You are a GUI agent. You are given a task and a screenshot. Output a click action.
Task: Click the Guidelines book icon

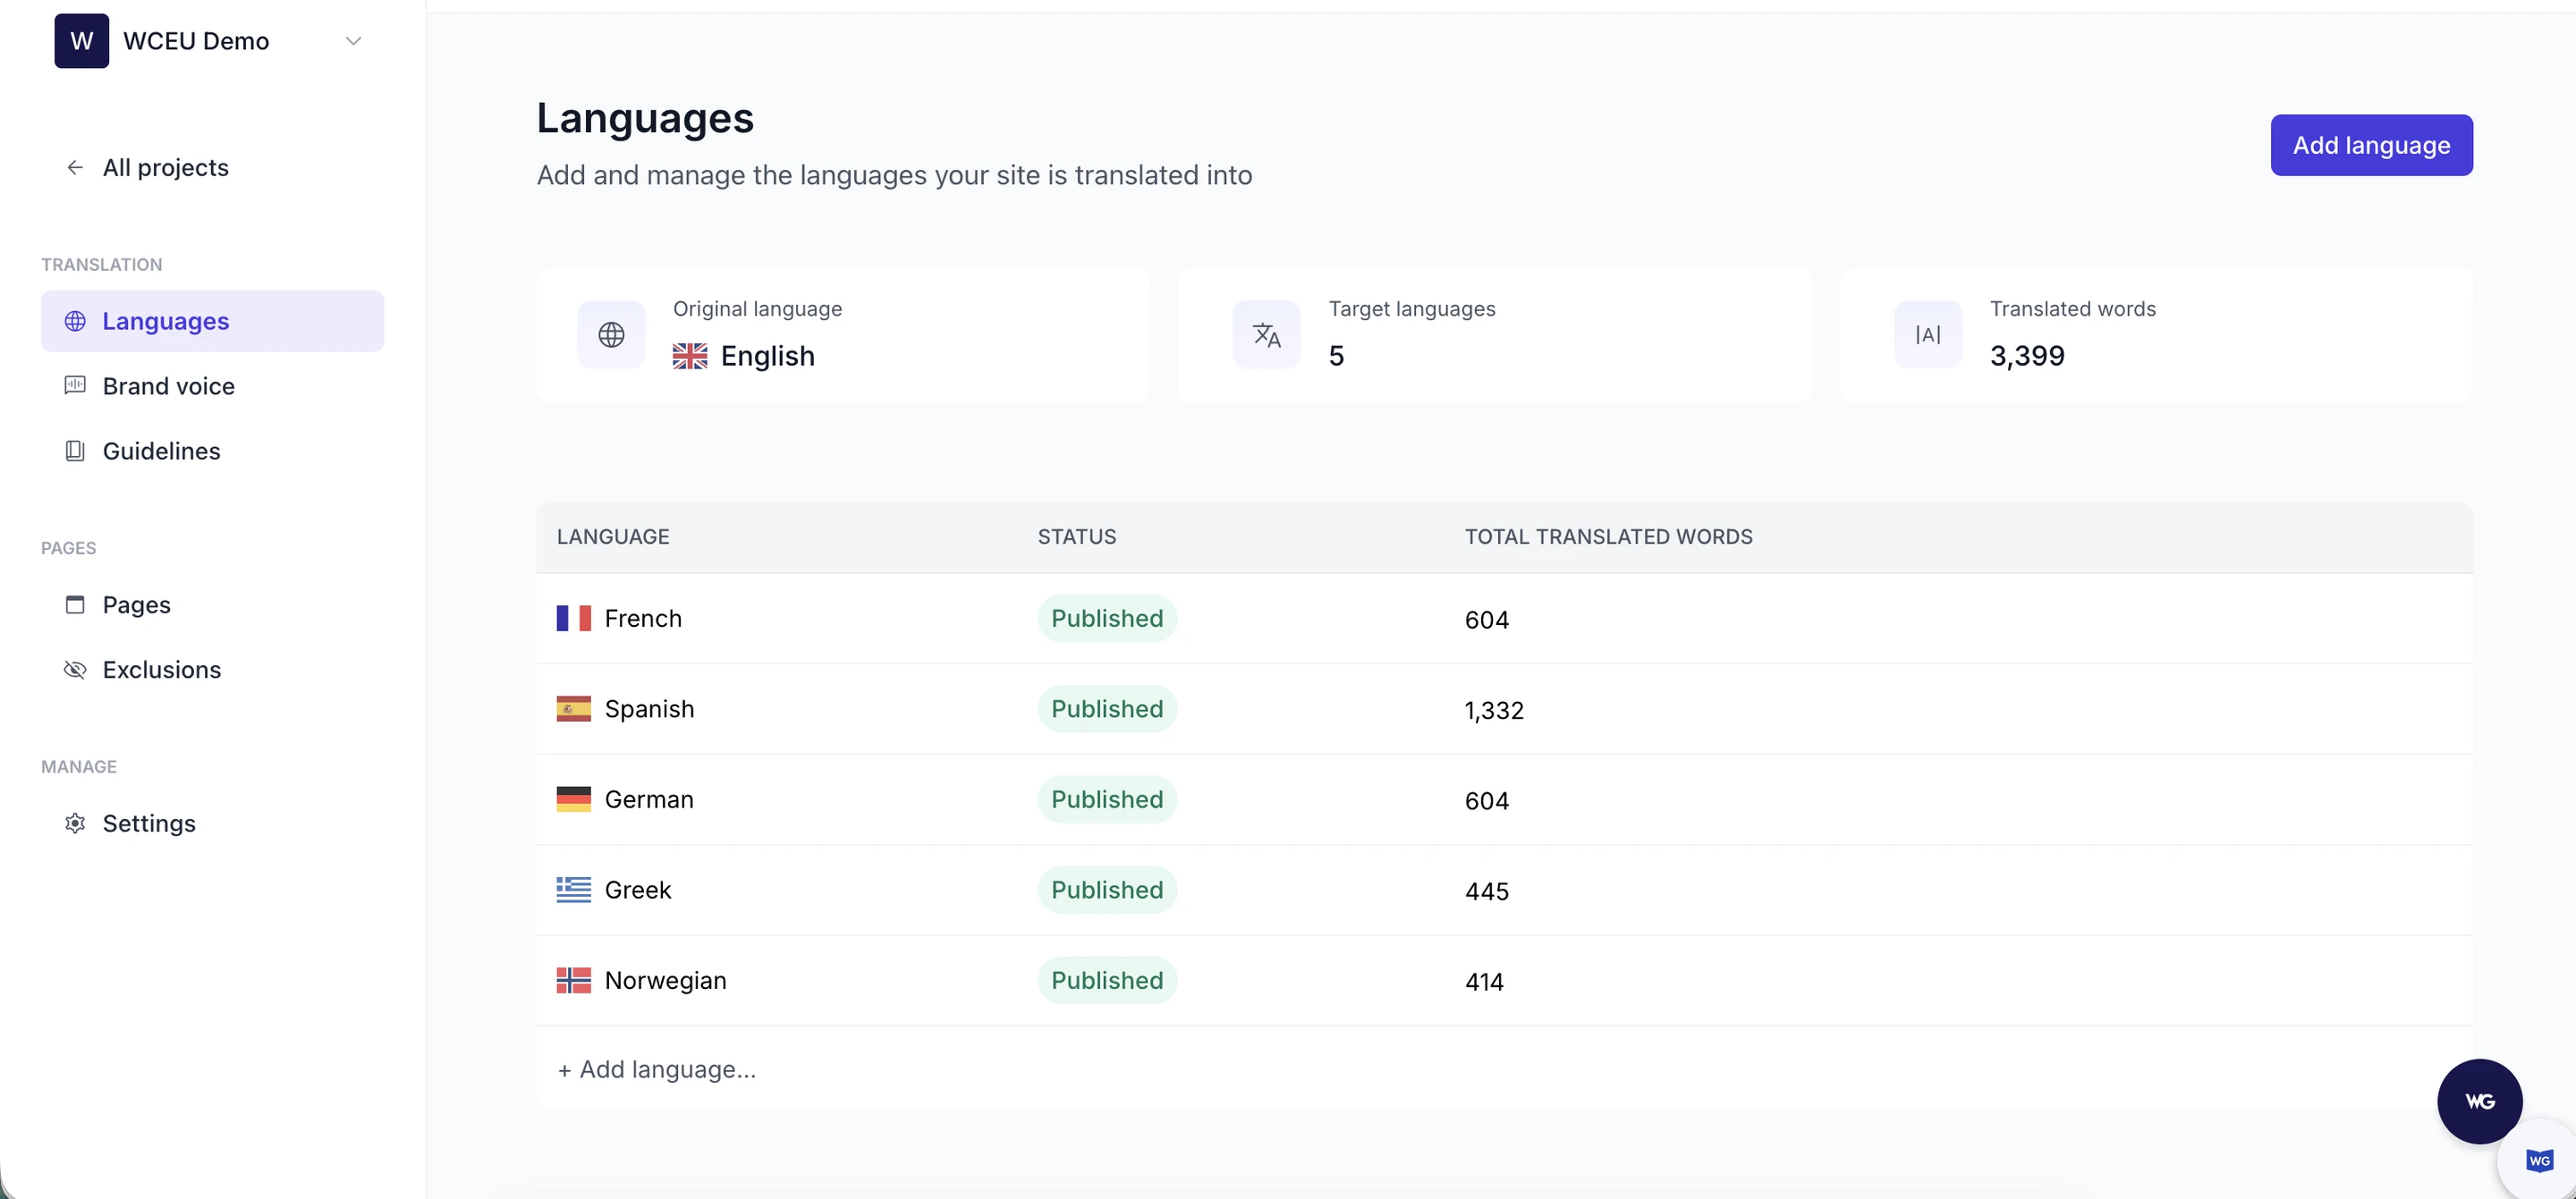(75, 451)
